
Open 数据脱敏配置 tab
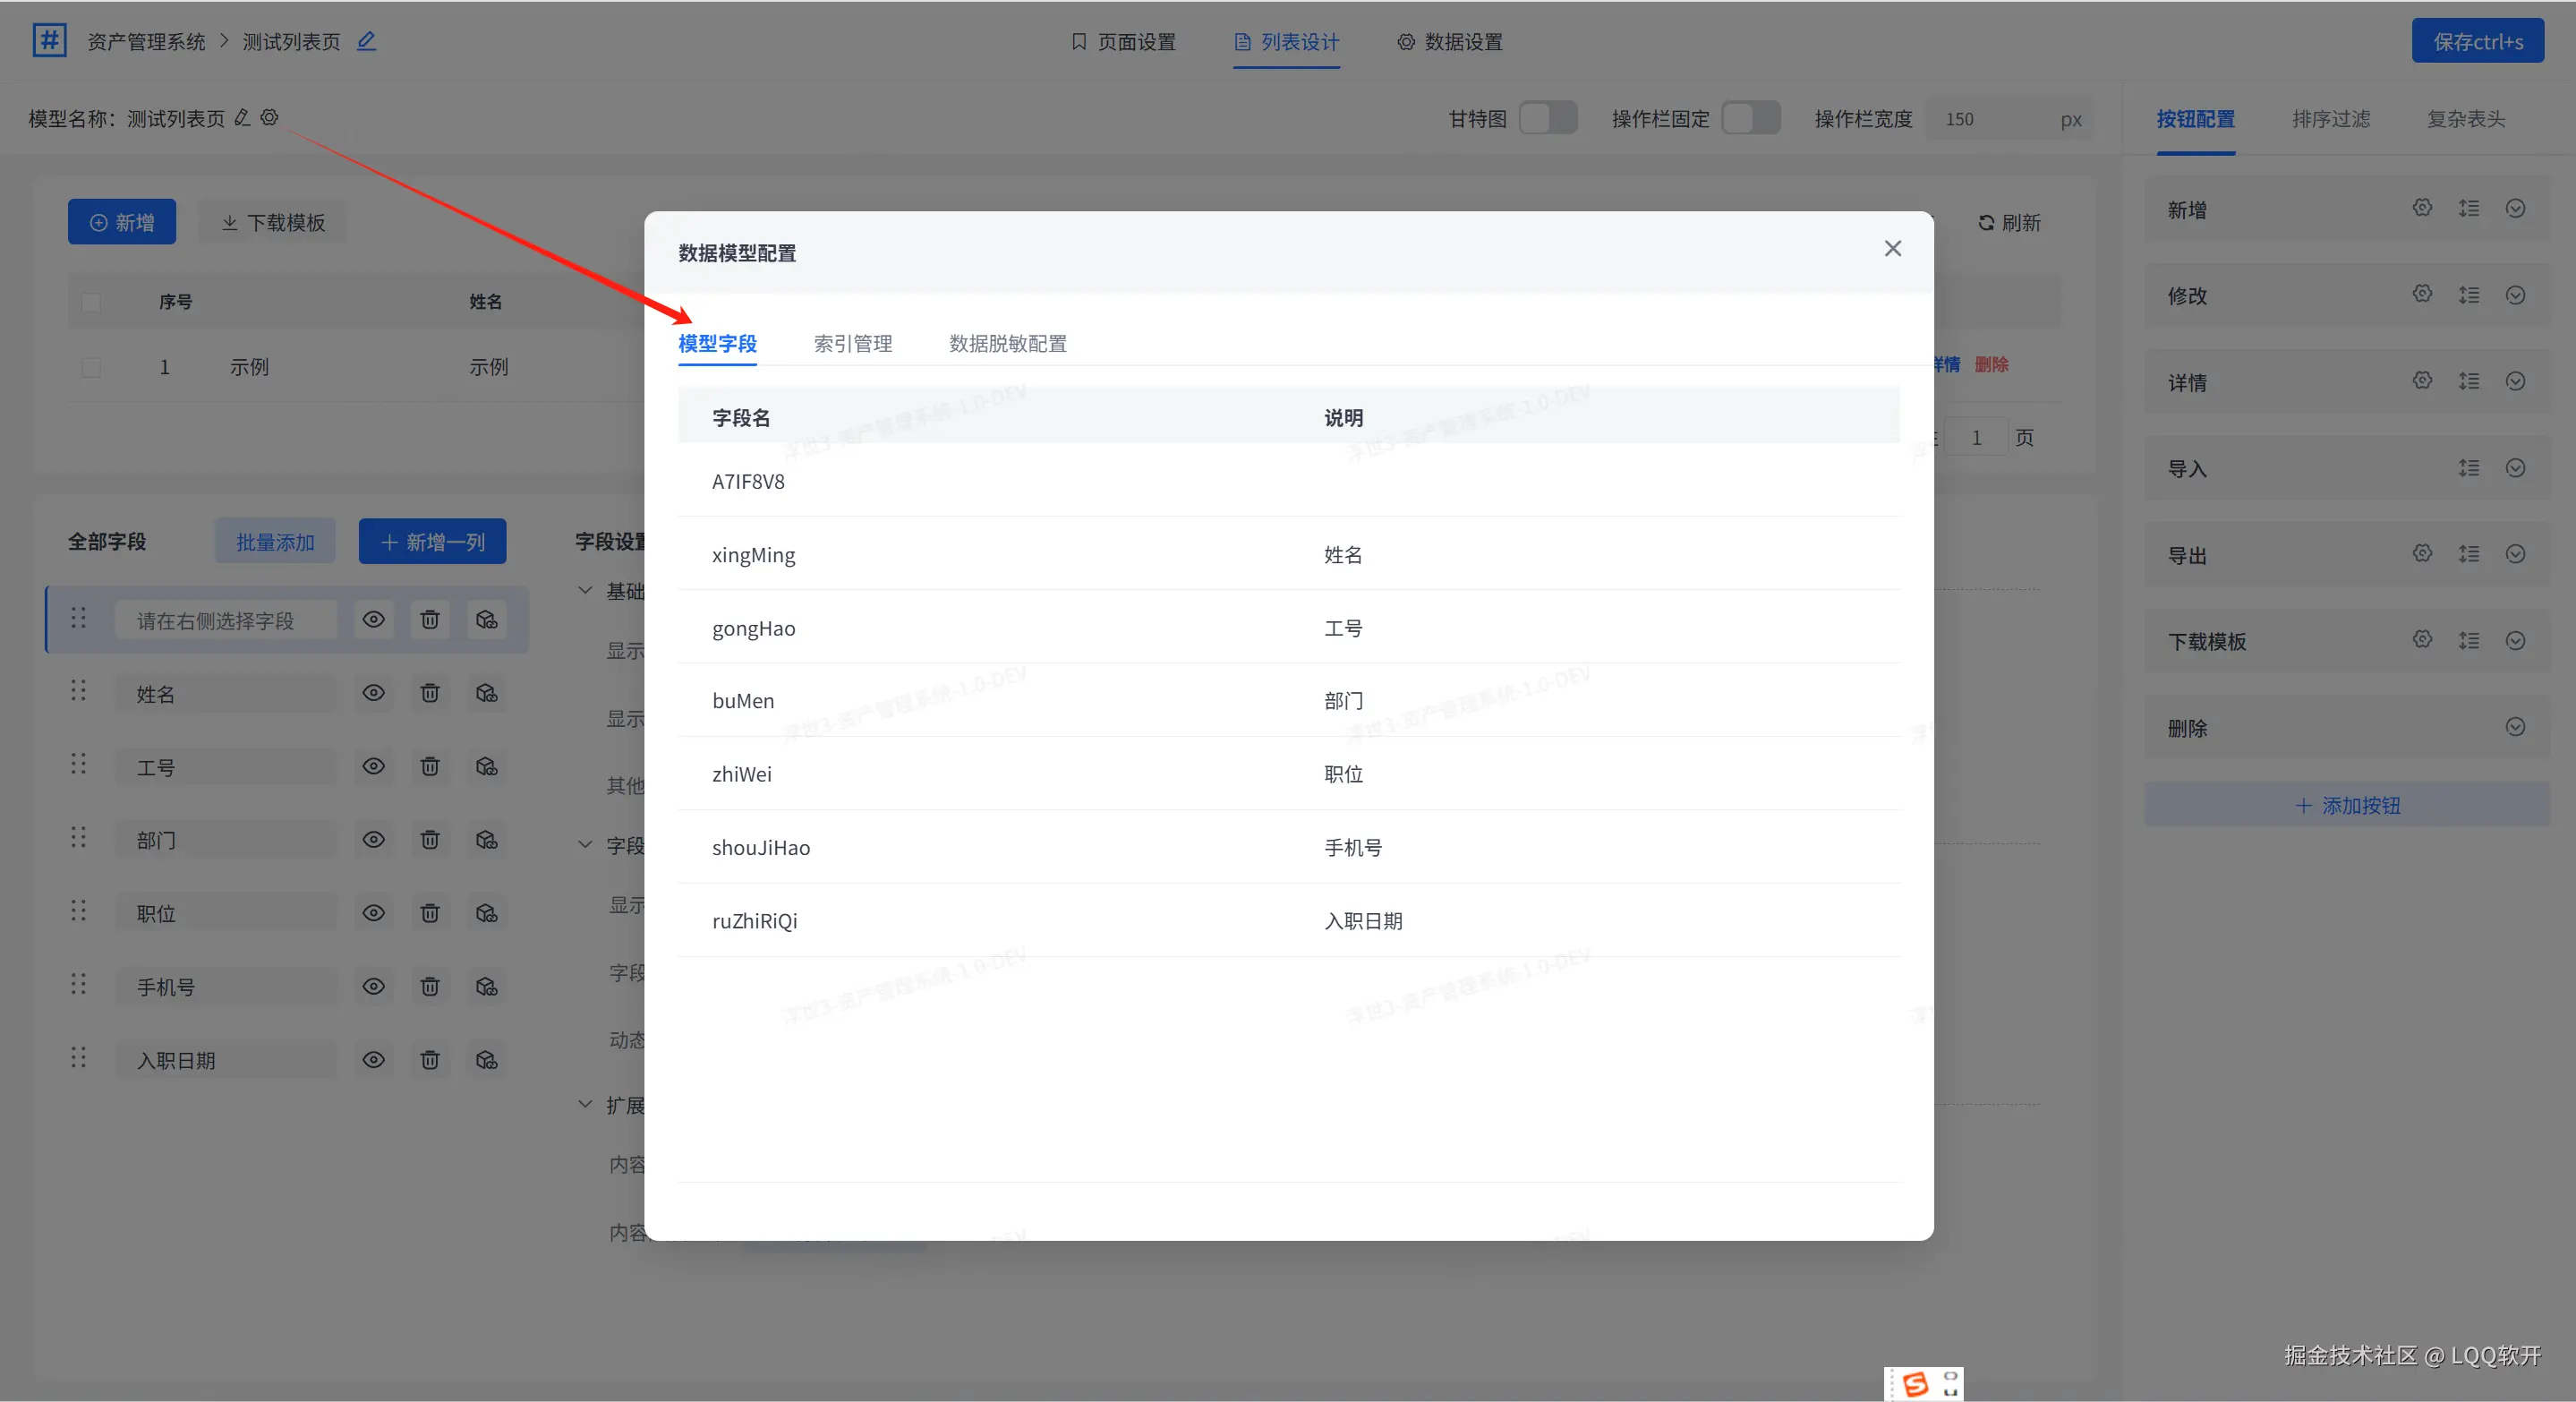point(1007,344)
